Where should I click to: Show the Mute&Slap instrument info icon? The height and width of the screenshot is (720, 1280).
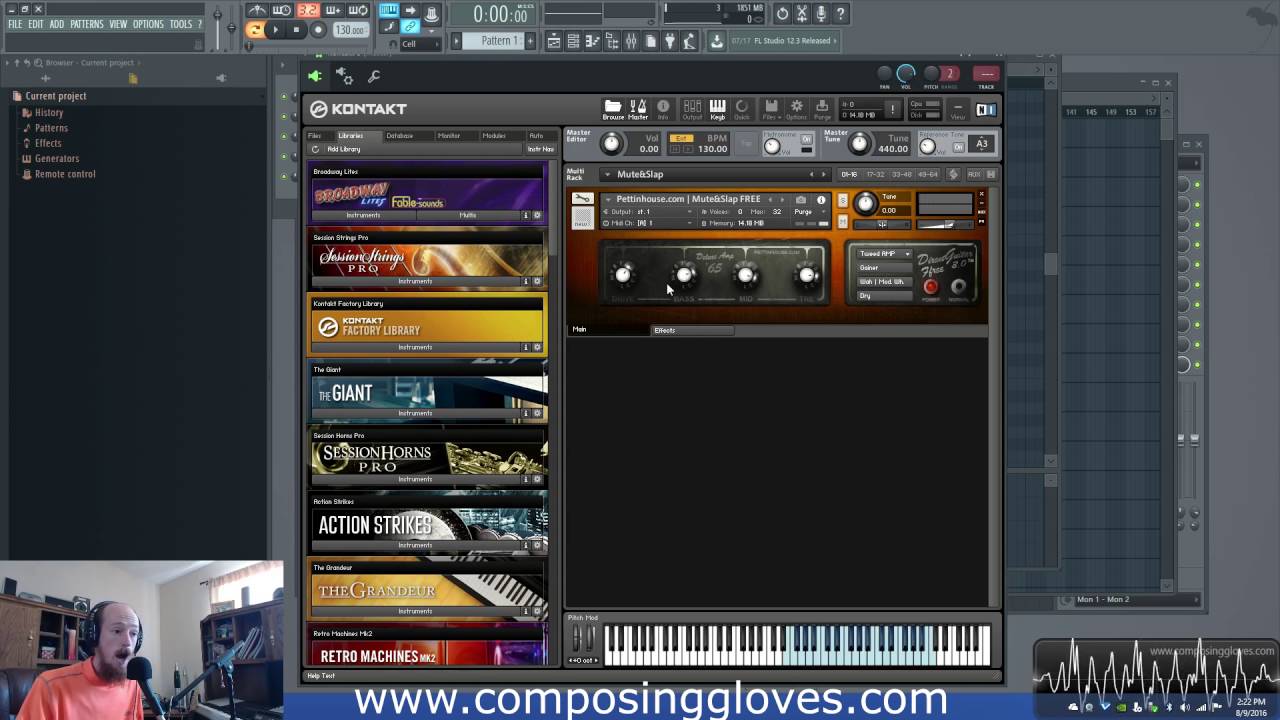coord(821,199)
